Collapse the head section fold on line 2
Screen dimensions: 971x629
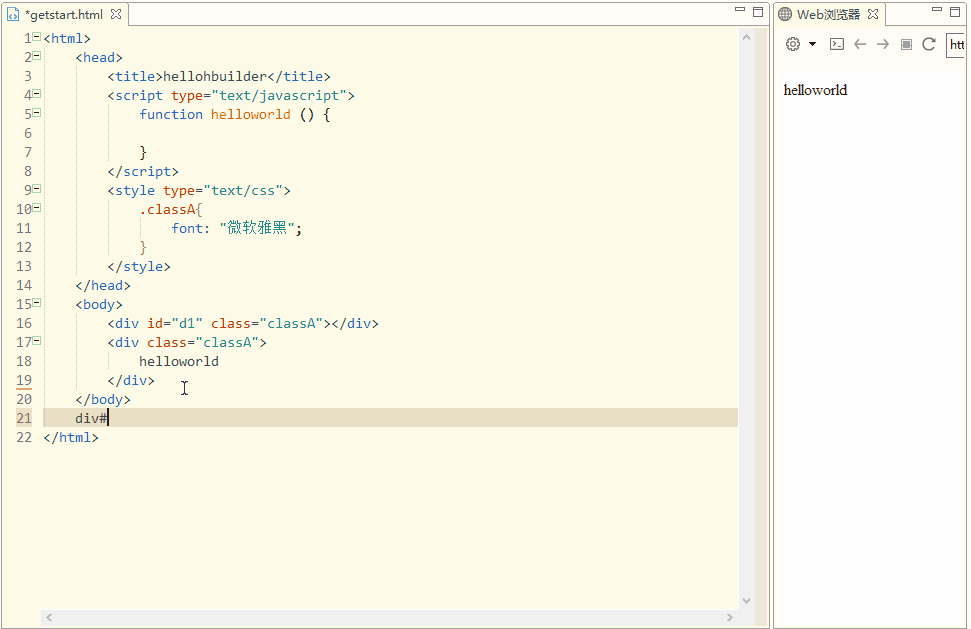click(35, 56)
